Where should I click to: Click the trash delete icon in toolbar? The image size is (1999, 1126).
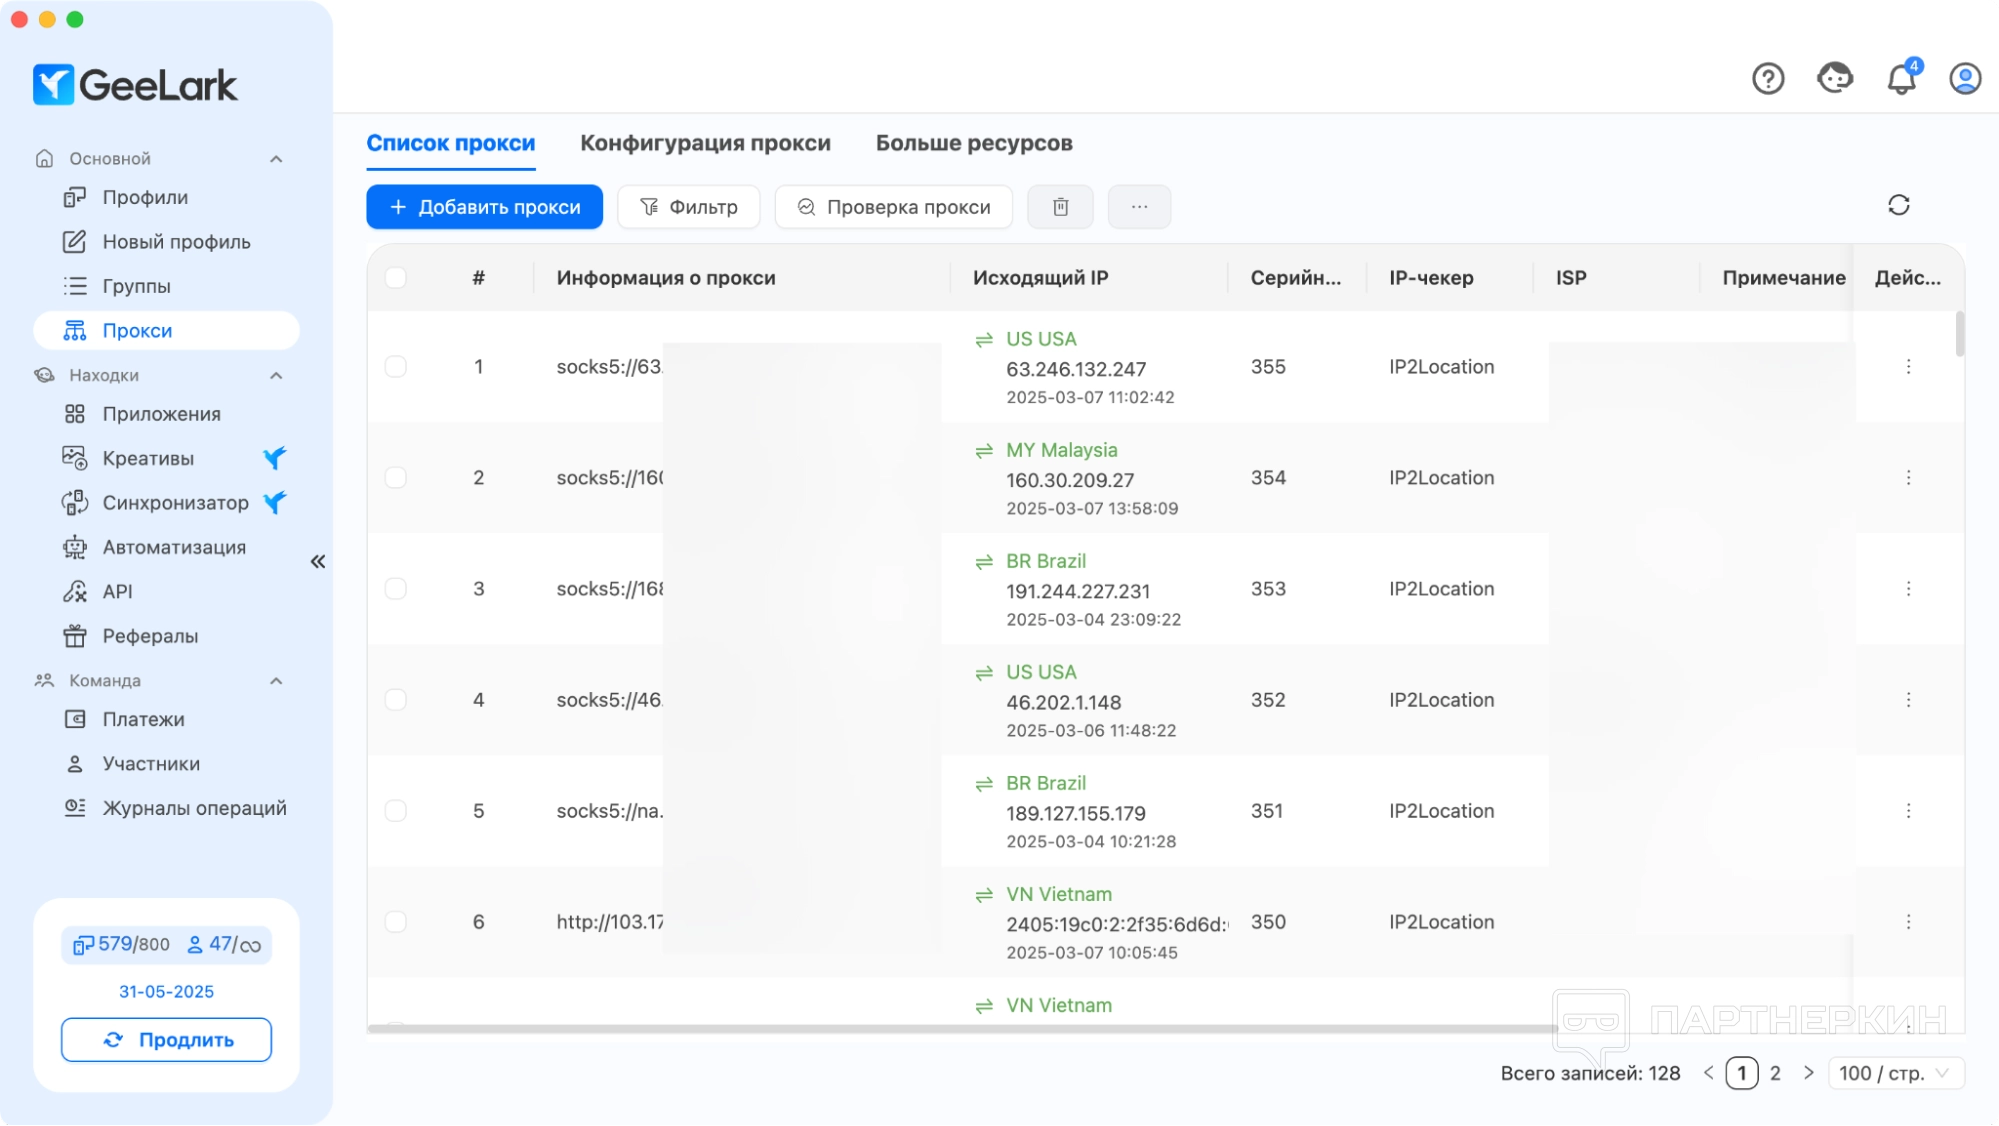click(x=1060, y=207)
